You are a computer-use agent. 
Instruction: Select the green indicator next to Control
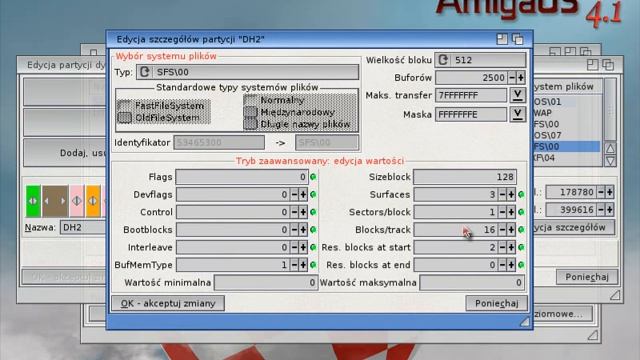(x=313, y=212)
